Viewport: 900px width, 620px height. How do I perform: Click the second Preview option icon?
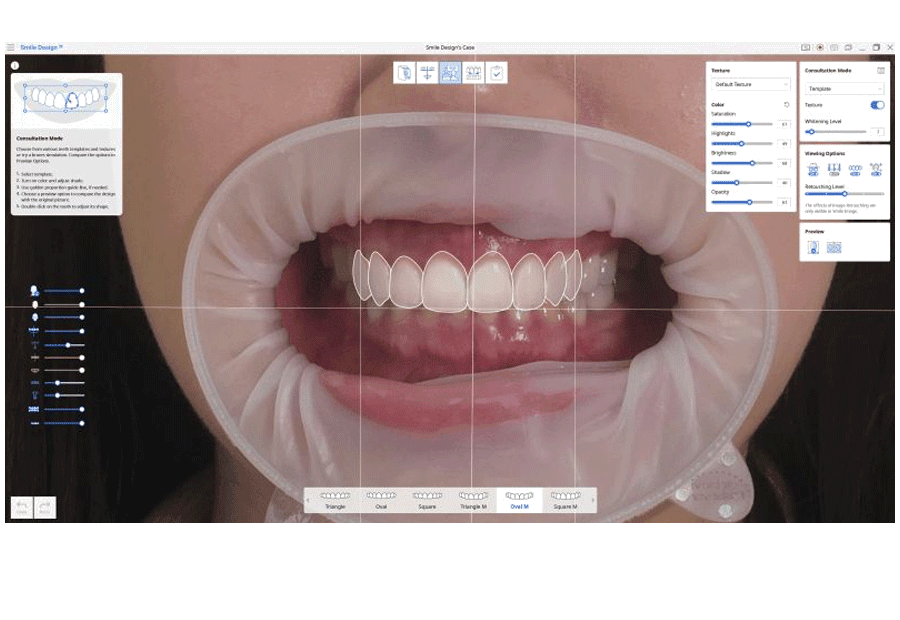pyautogui.click(x=834, y=247)
